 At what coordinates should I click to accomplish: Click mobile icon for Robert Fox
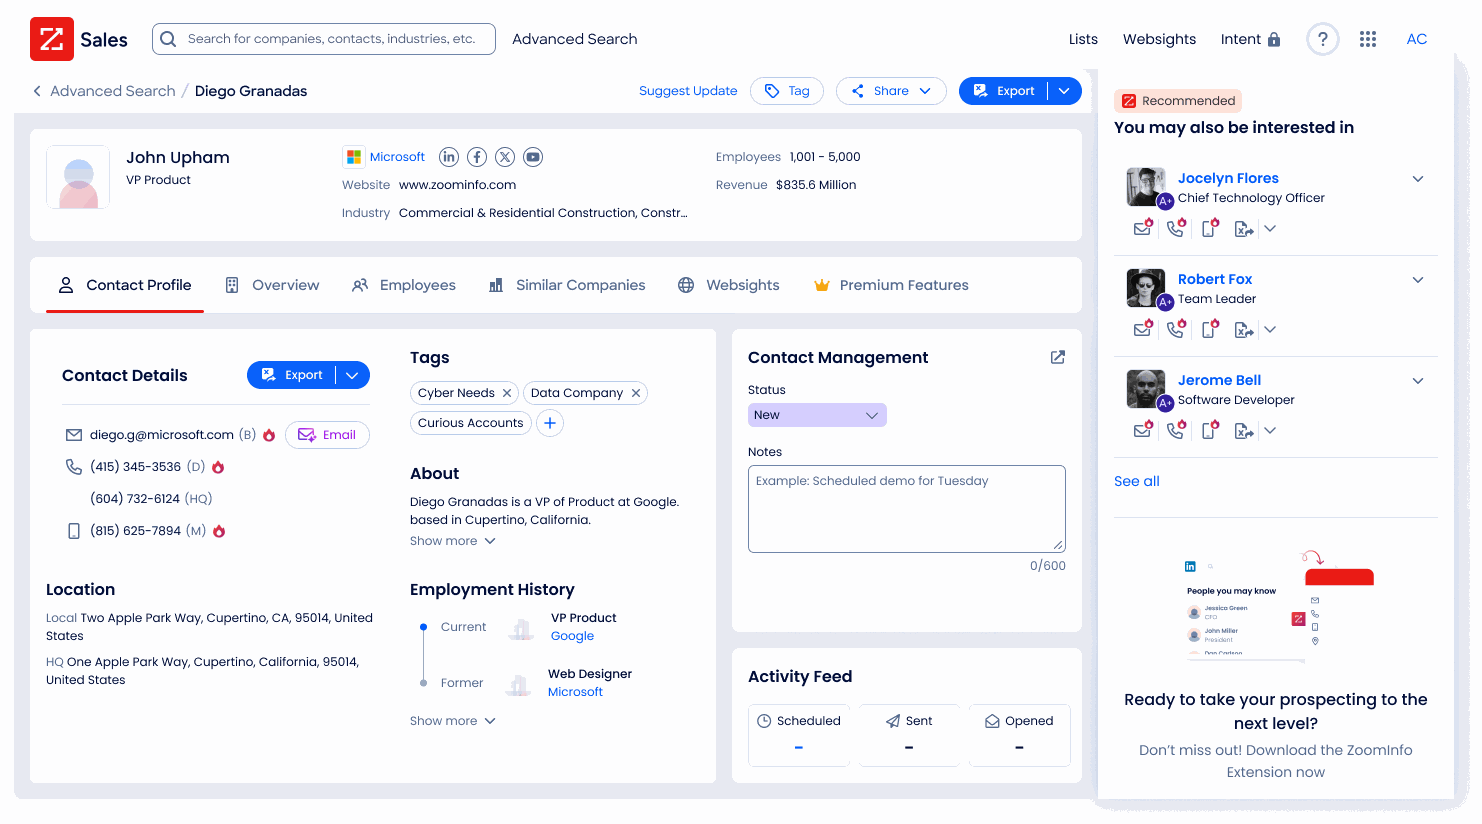(1210, 329)
